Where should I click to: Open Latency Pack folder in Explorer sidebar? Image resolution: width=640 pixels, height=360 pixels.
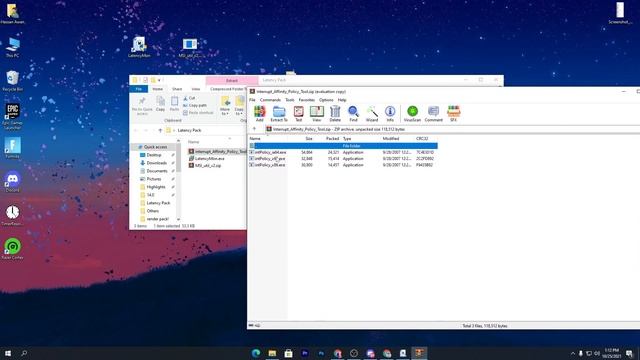click(x=158, y=203)
